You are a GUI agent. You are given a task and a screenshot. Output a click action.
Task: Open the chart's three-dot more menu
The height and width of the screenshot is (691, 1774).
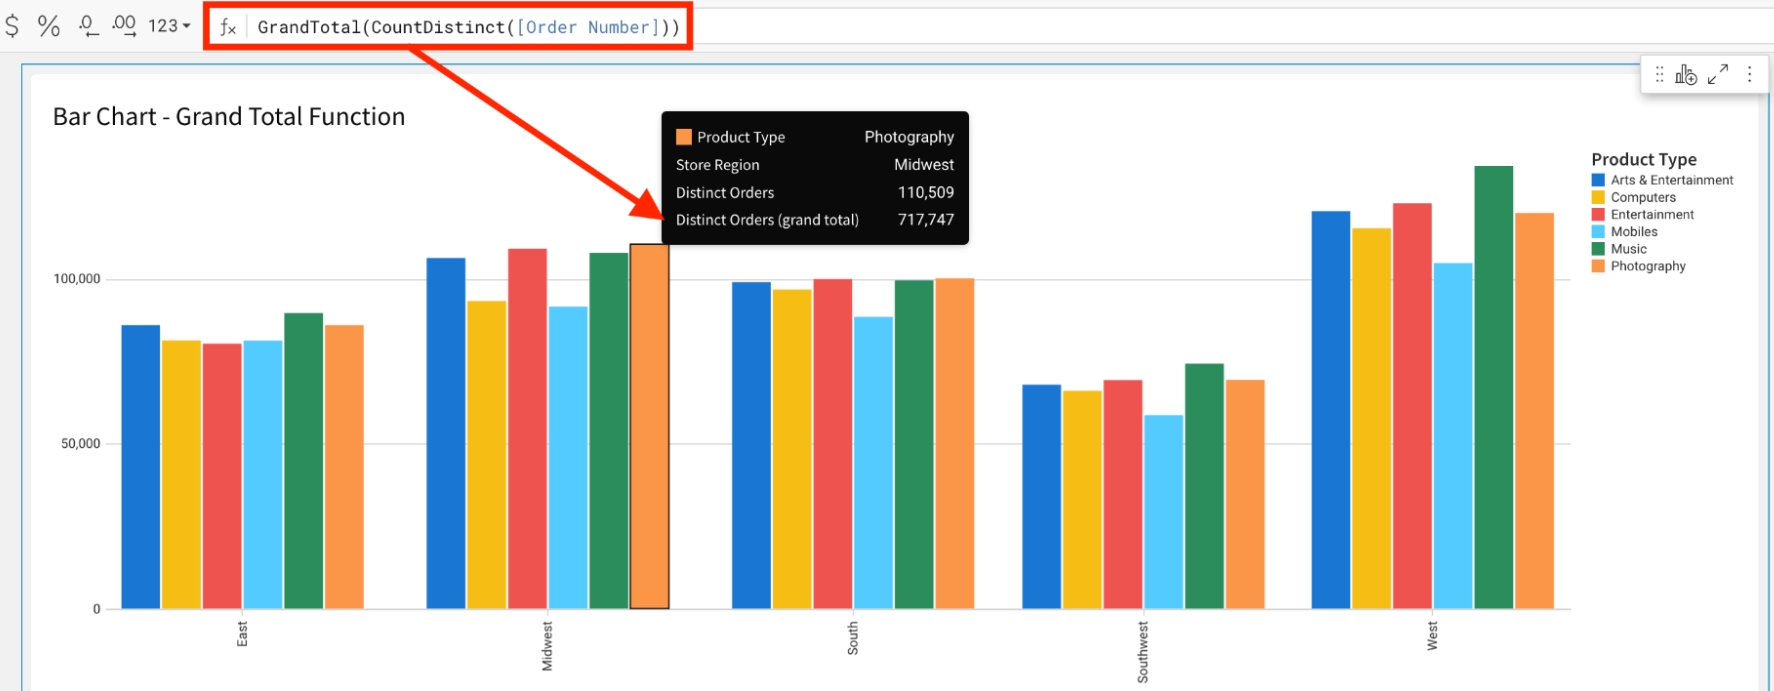[1749, 74]
